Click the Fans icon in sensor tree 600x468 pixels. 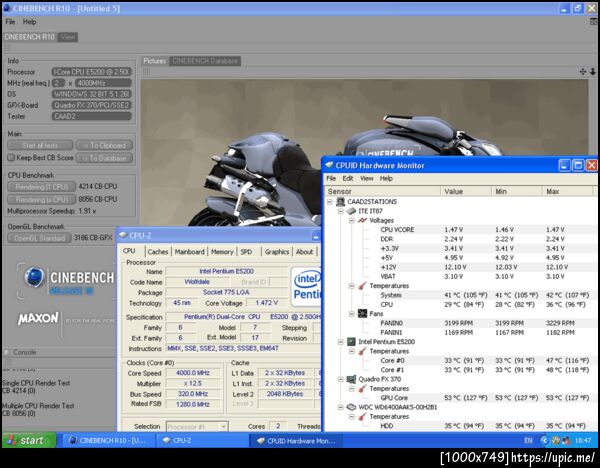pos(362,314)
